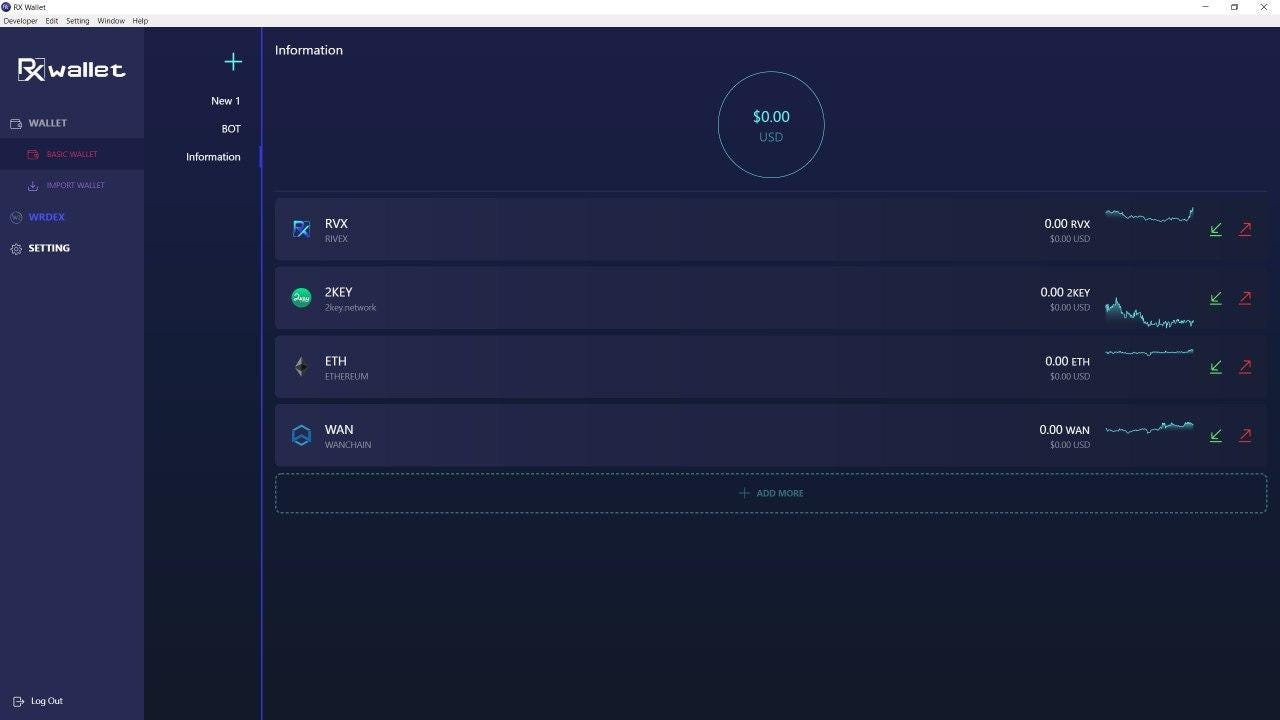
Task: Click the Log Out label
Action: (47, 701)
